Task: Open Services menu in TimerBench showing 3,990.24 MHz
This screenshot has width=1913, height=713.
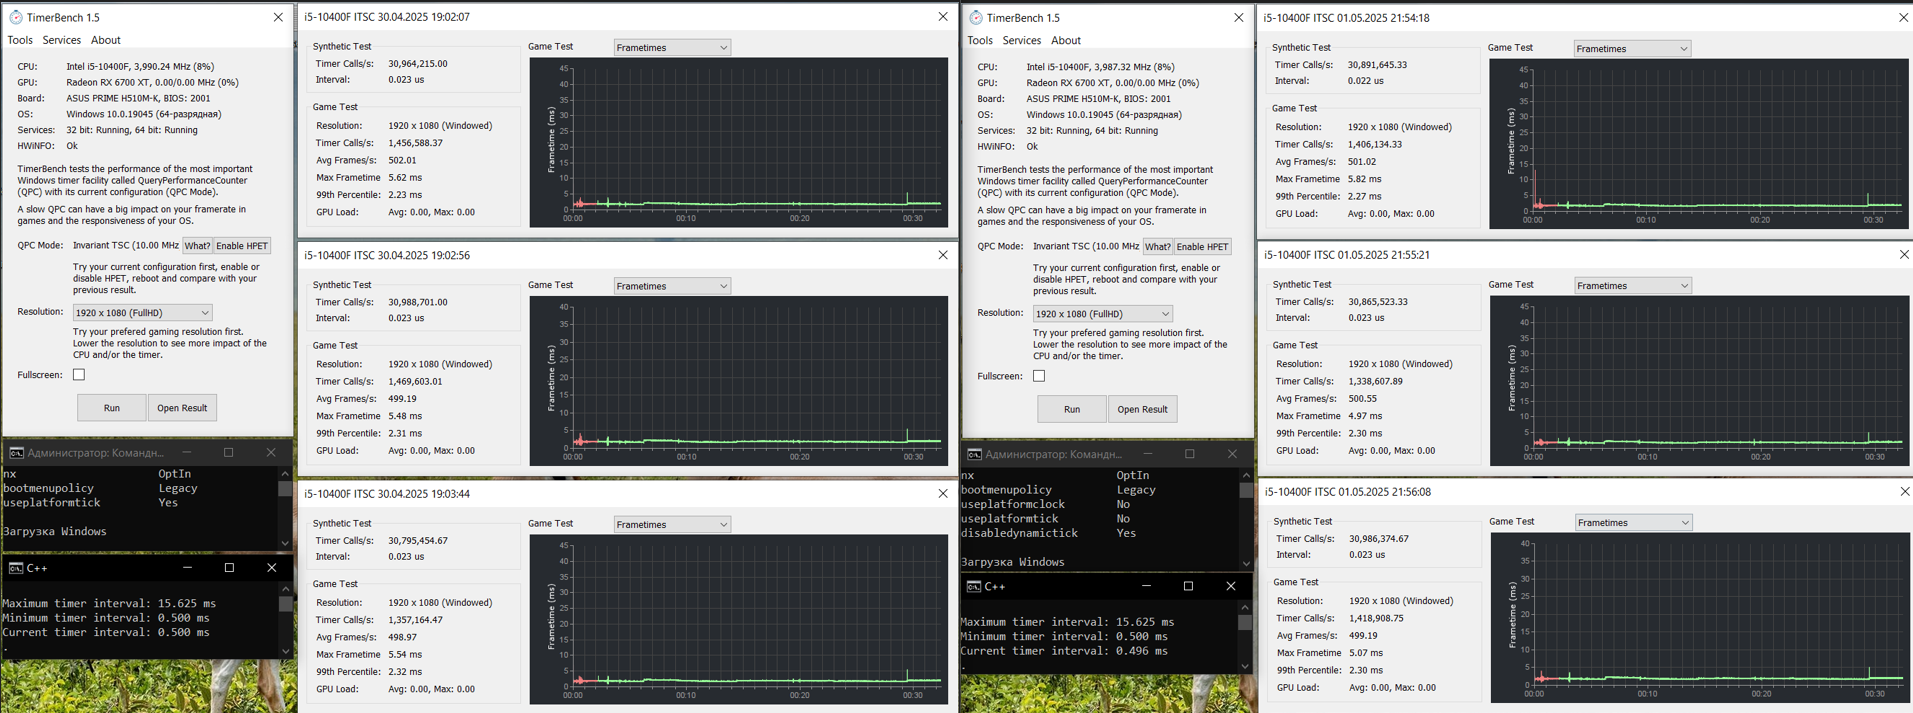Action: [x=61, y=40]
